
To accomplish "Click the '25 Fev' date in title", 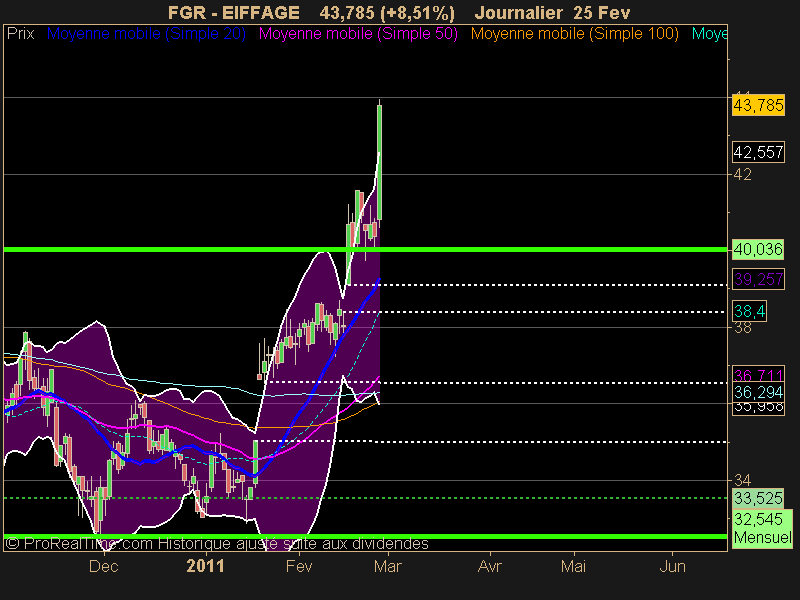I will click(x=602, y=13).
